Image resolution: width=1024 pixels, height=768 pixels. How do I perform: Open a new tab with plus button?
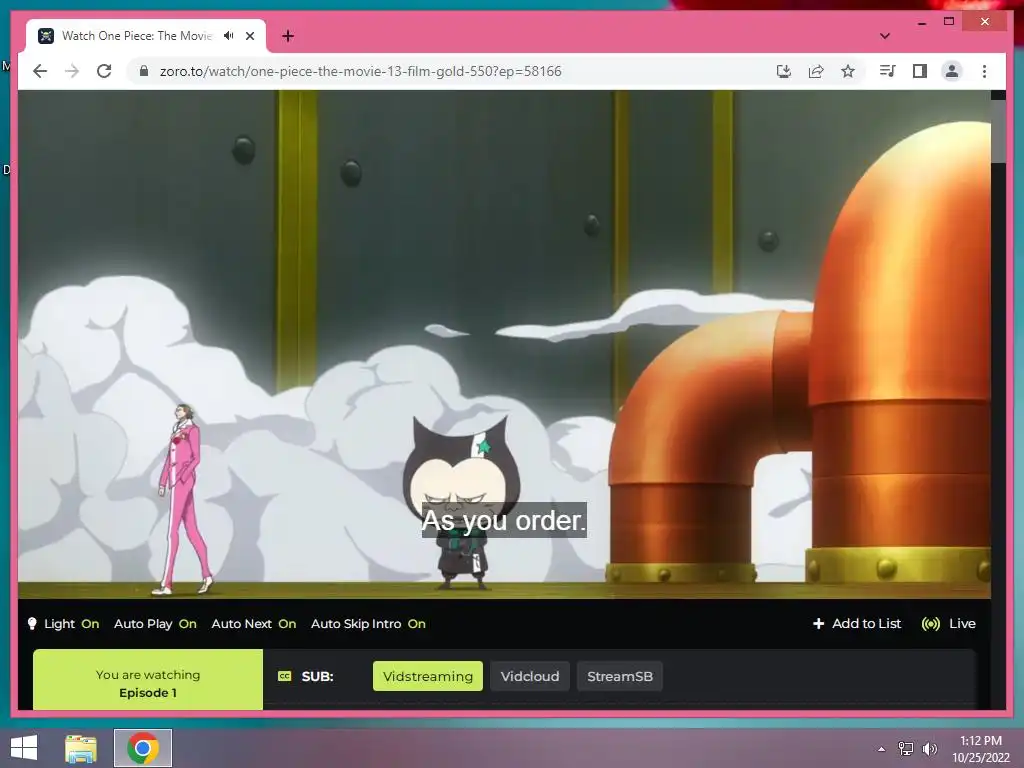288,36
